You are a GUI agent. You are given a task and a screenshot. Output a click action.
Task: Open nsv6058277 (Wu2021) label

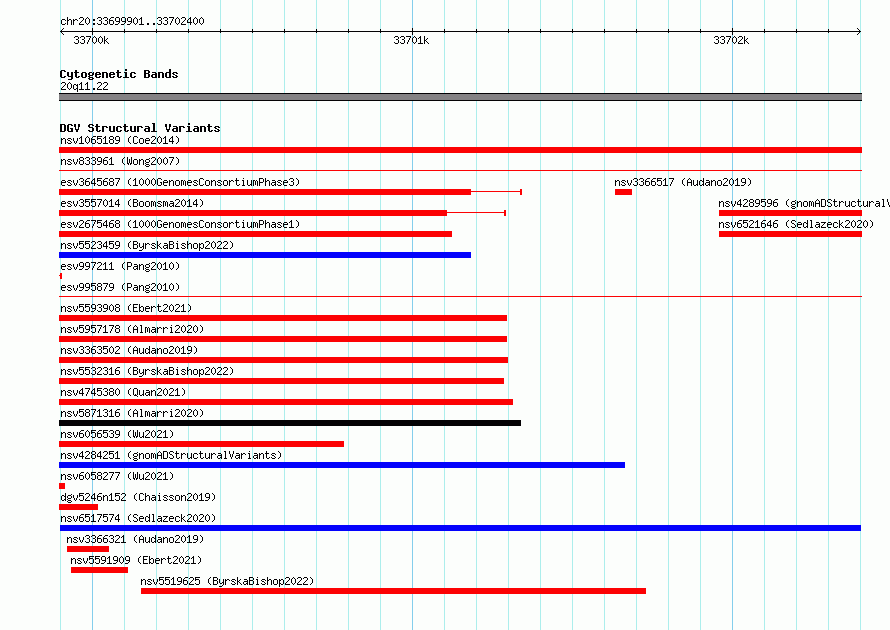tap(117, 476)
